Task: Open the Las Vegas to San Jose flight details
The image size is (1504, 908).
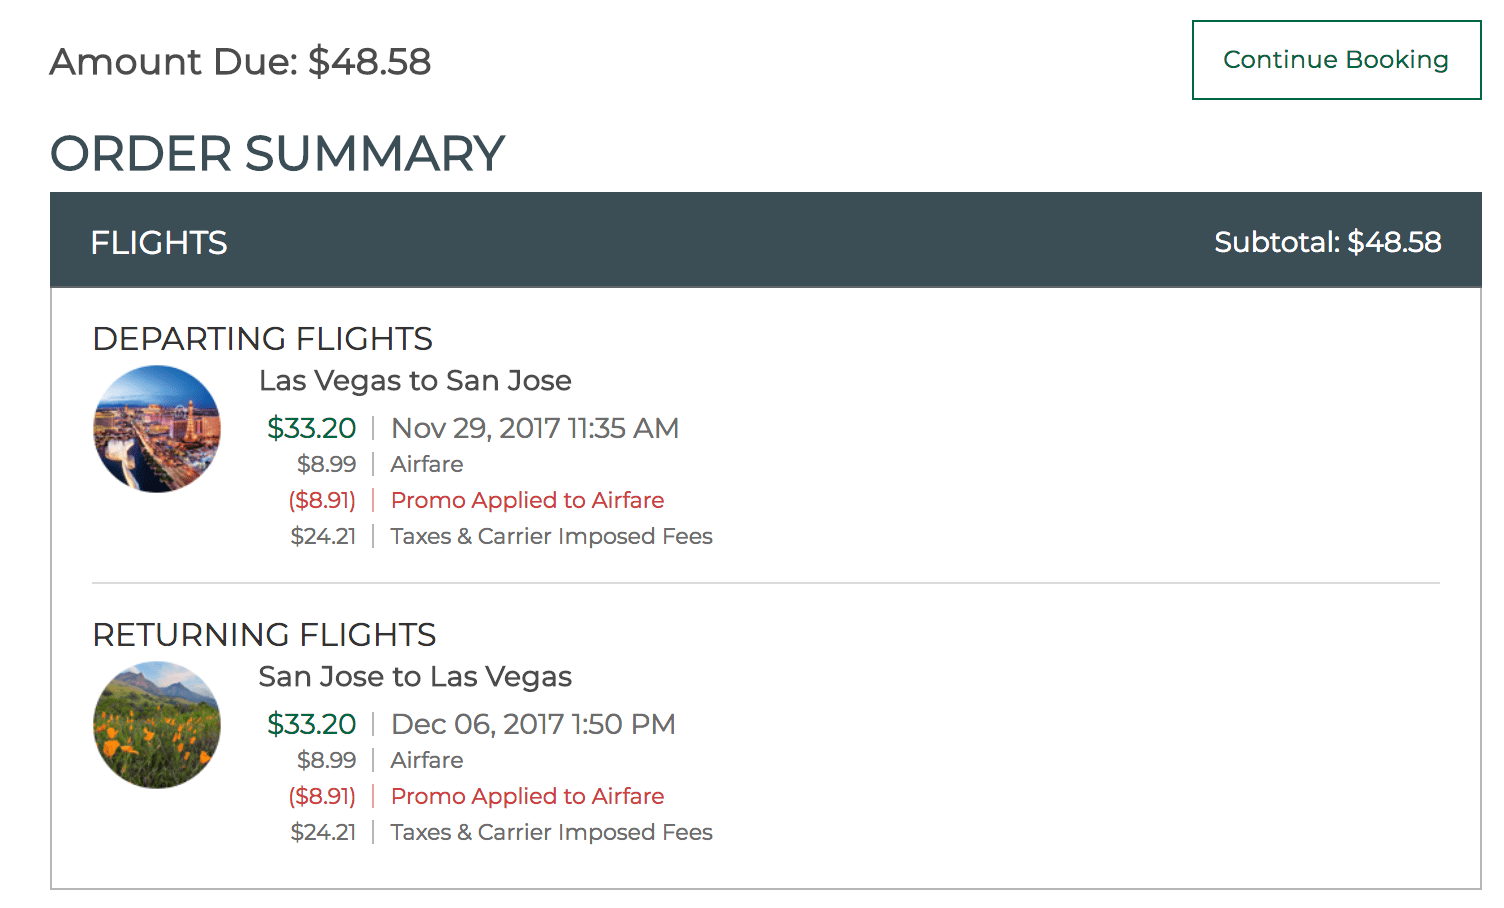Action: (x=415, y=381)
